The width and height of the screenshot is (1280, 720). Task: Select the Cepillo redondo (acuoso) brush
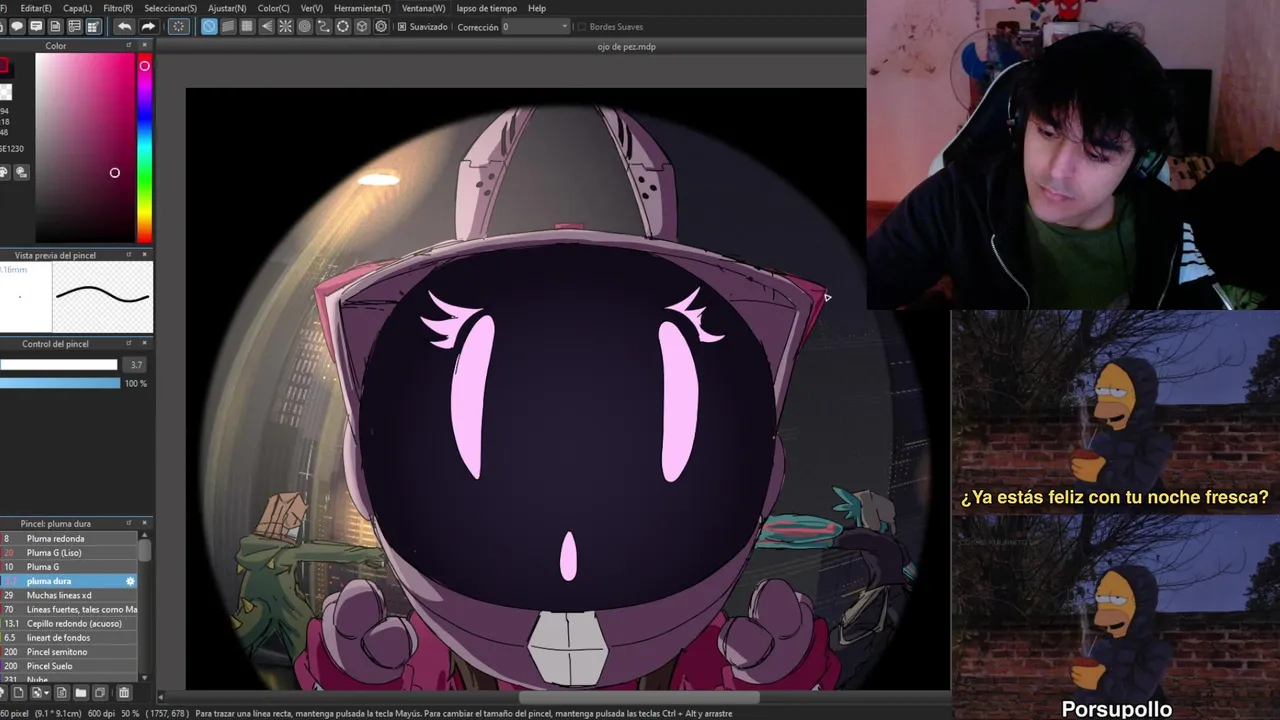pyautogui.click(x=69, y=623)
